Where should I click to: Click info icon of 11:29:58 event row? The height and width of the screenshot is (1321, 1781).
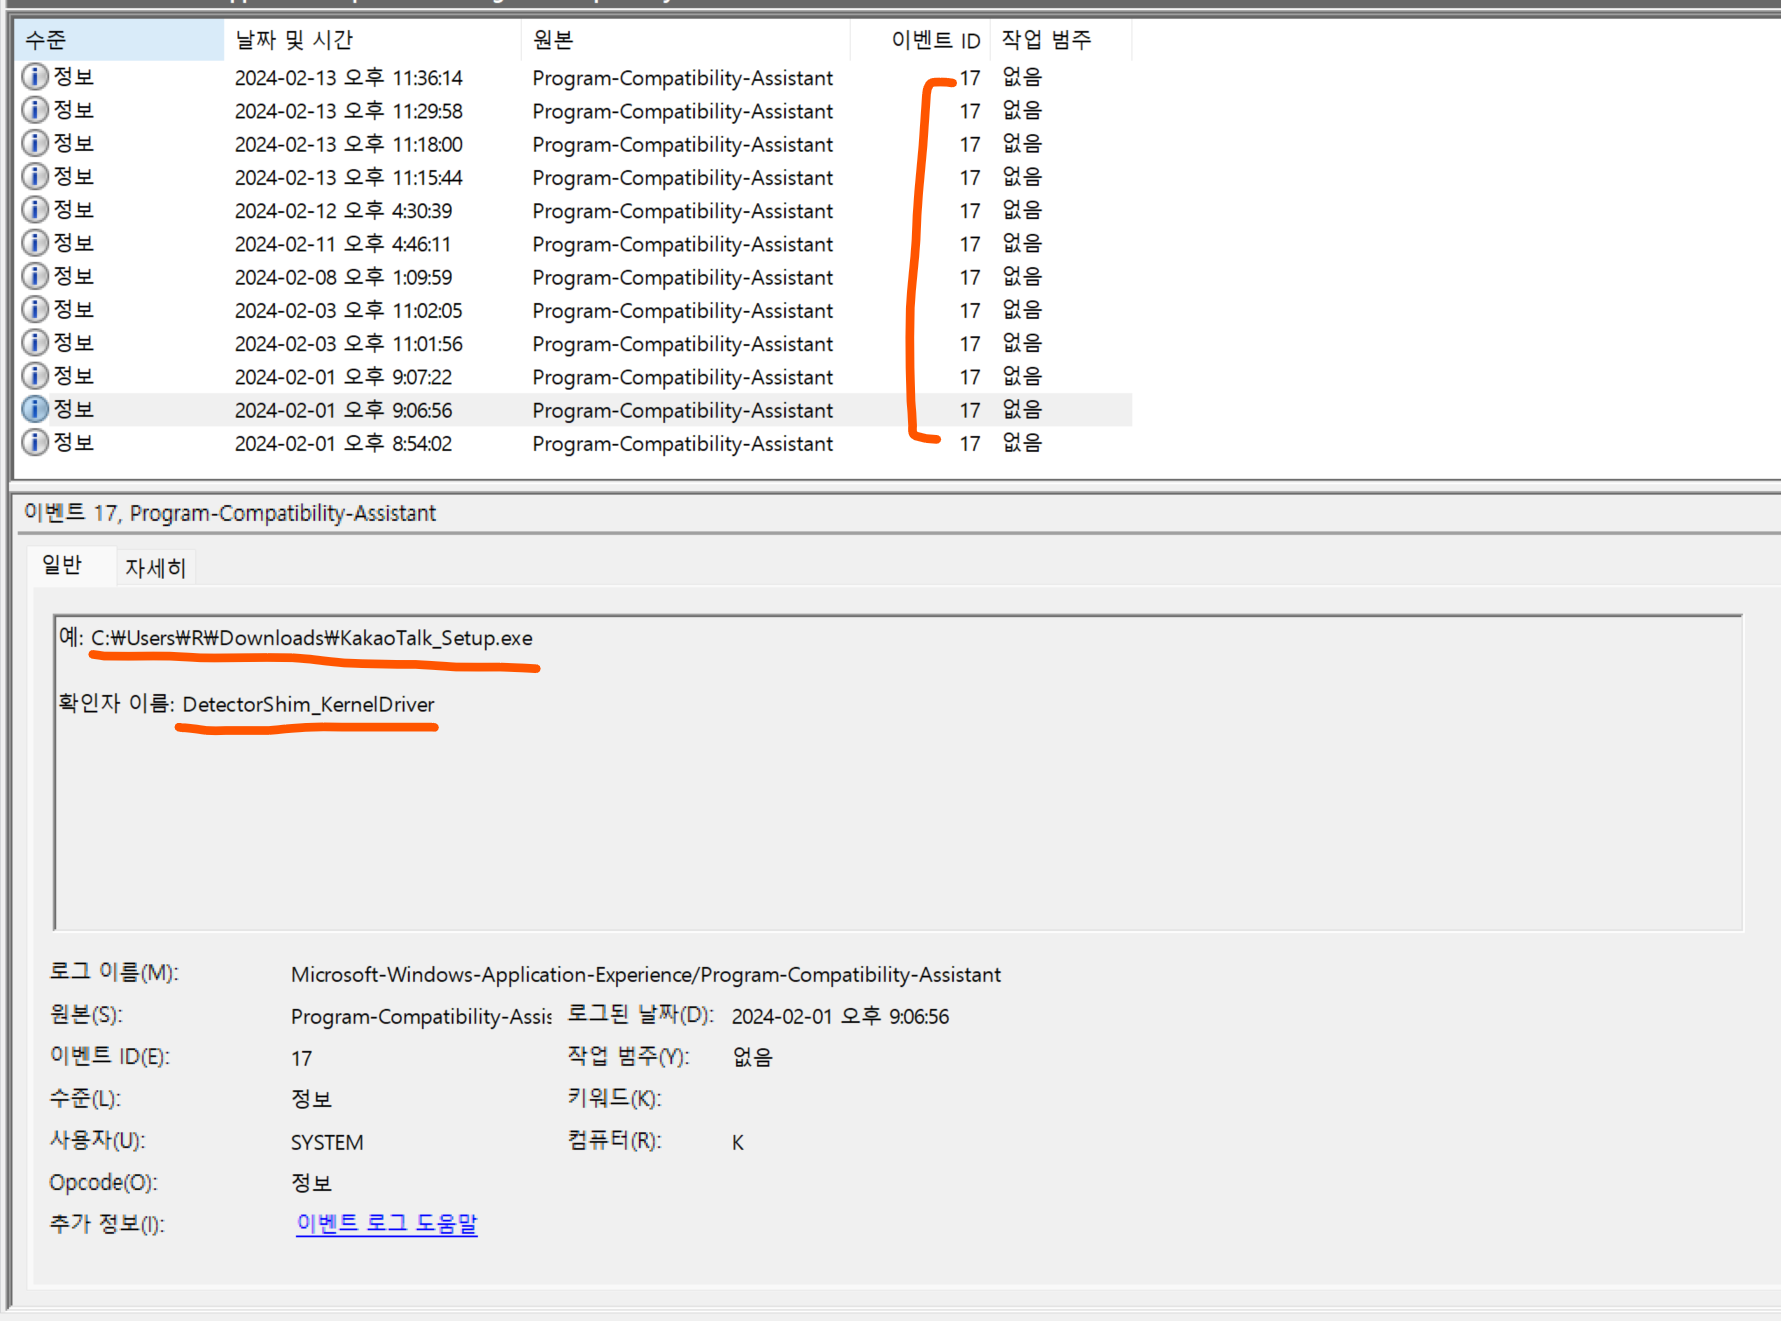pyautogui.click(x=35, y=110)
